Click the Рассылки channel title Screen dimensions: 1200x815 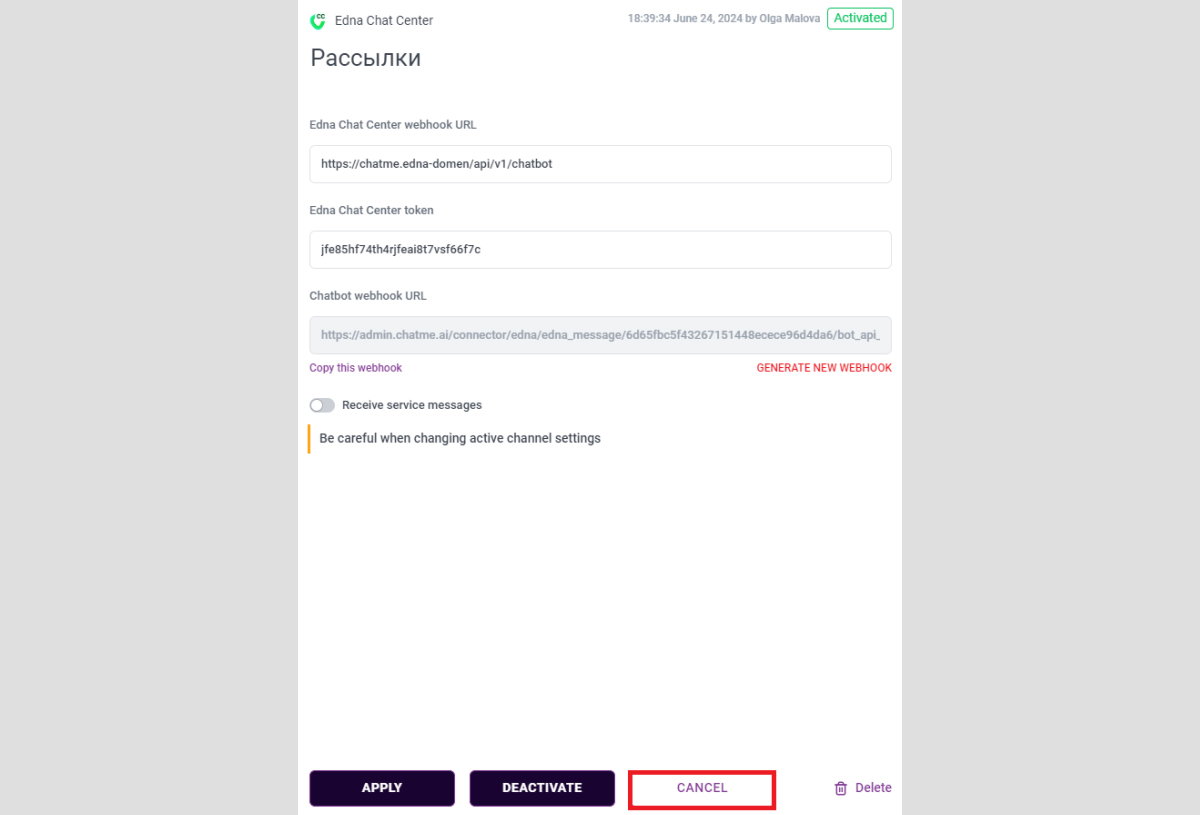point(365,58)
